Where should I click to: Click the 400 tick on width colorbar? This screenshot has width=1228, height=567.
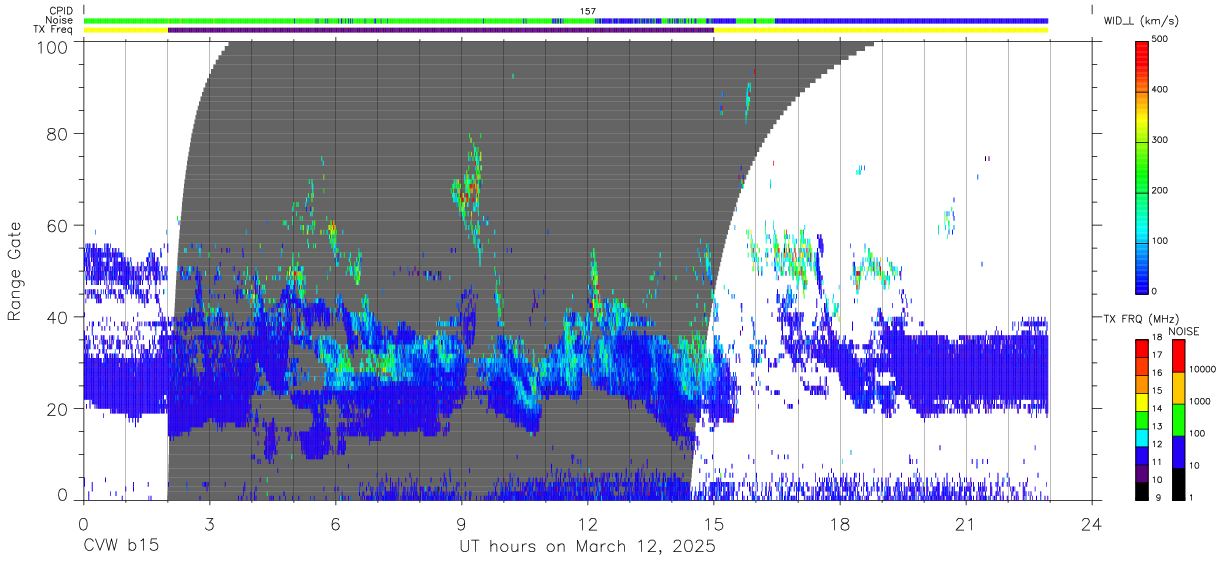point(1161,90)
